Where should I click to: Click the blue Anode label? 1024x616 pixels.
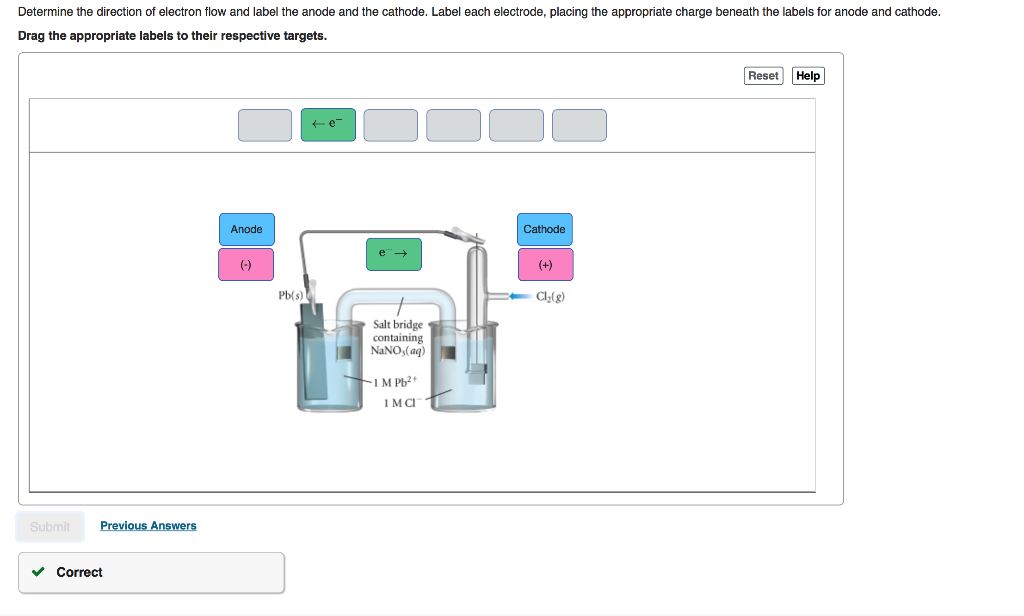[x=246, y=229]
